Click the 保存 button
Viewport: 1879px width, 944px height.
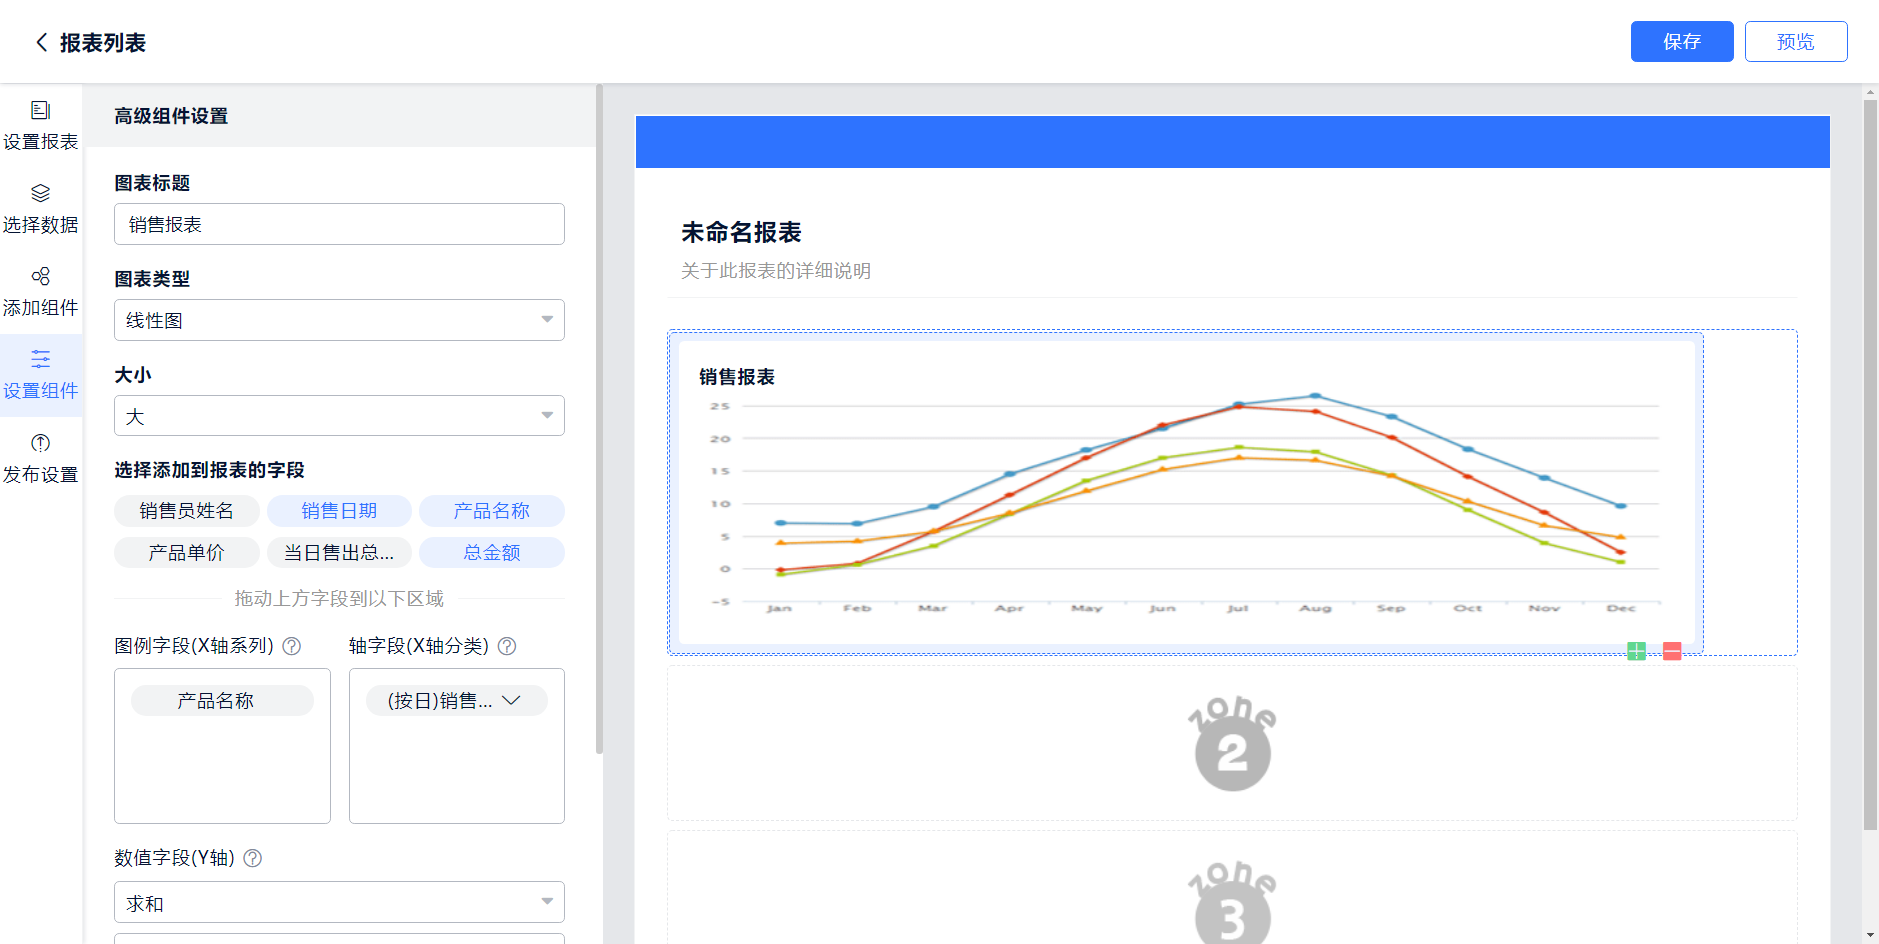(x=1681, y=42)
